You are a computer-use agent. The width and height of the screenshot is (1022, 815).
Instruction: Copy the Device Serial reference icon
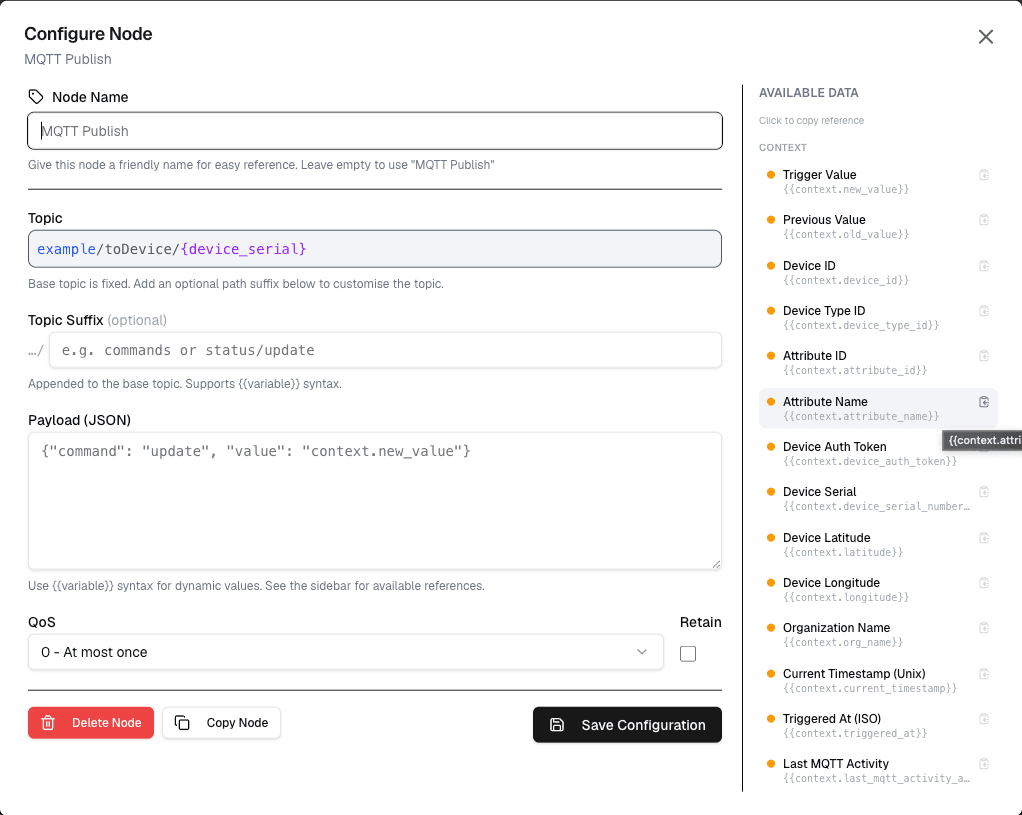(x=984, y=492)
